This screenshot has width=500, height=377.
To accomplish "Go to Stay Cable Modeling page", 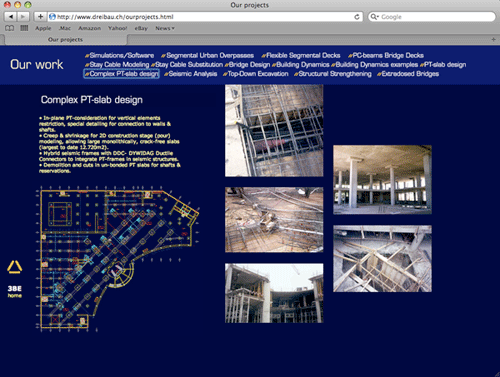I will pos(117,65).
